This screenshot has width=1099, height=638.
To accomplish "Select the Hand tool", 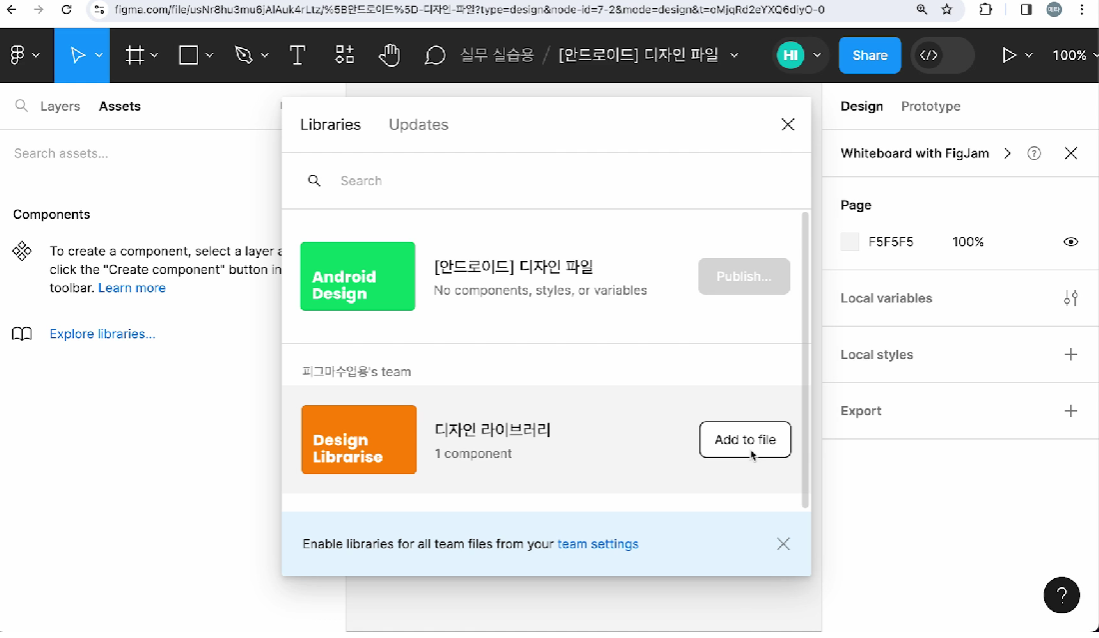I will pos(389,55).
